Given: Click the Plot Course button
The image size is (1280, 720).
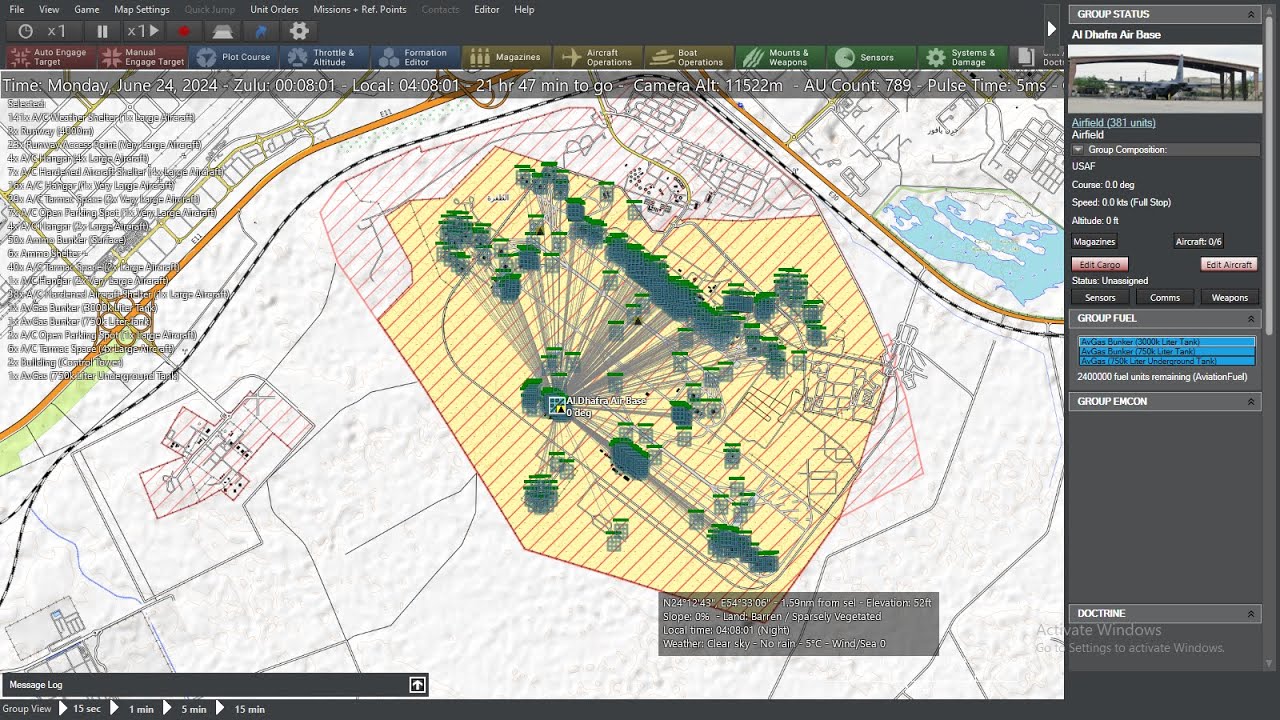Looking at the screenshot, I should [x=234, y=57].
